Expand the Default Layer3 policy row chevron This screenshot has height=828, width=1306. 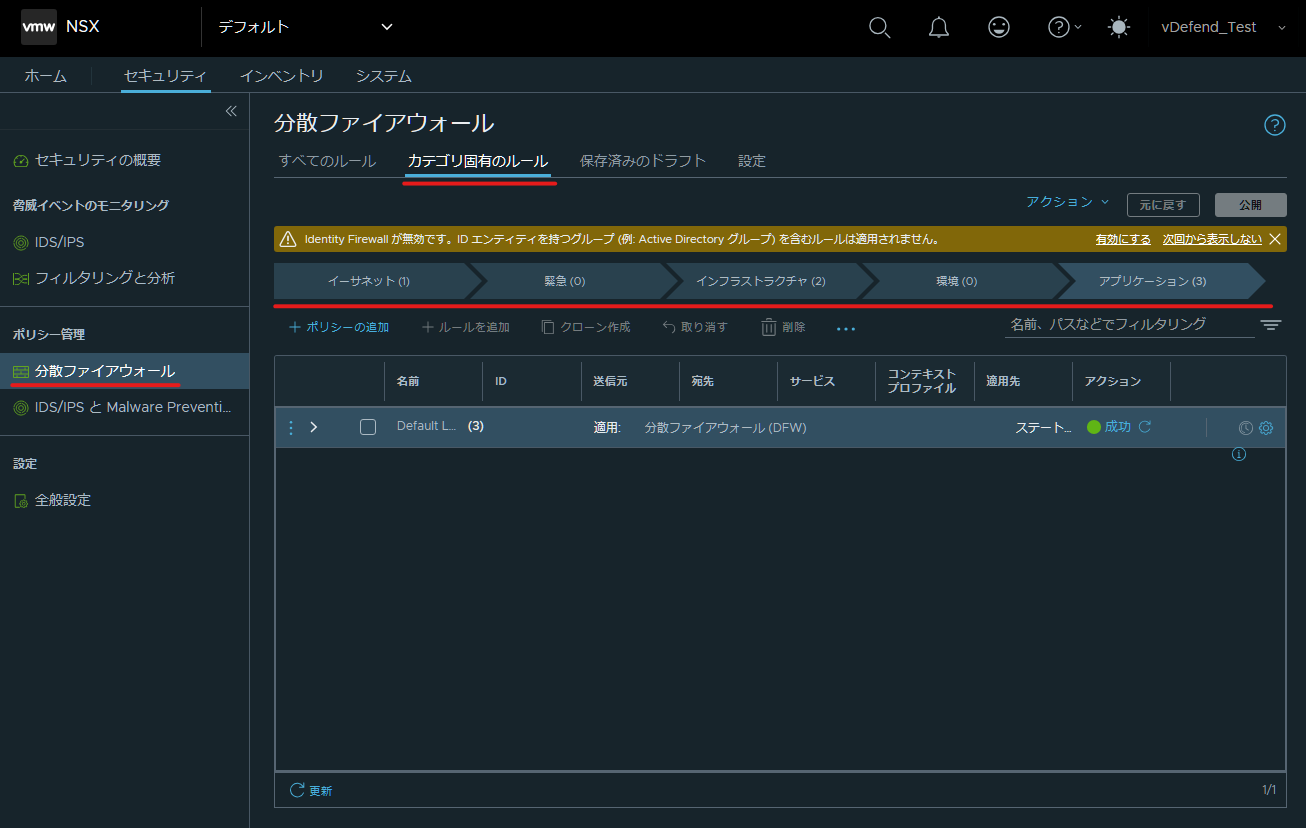(314, 427)
